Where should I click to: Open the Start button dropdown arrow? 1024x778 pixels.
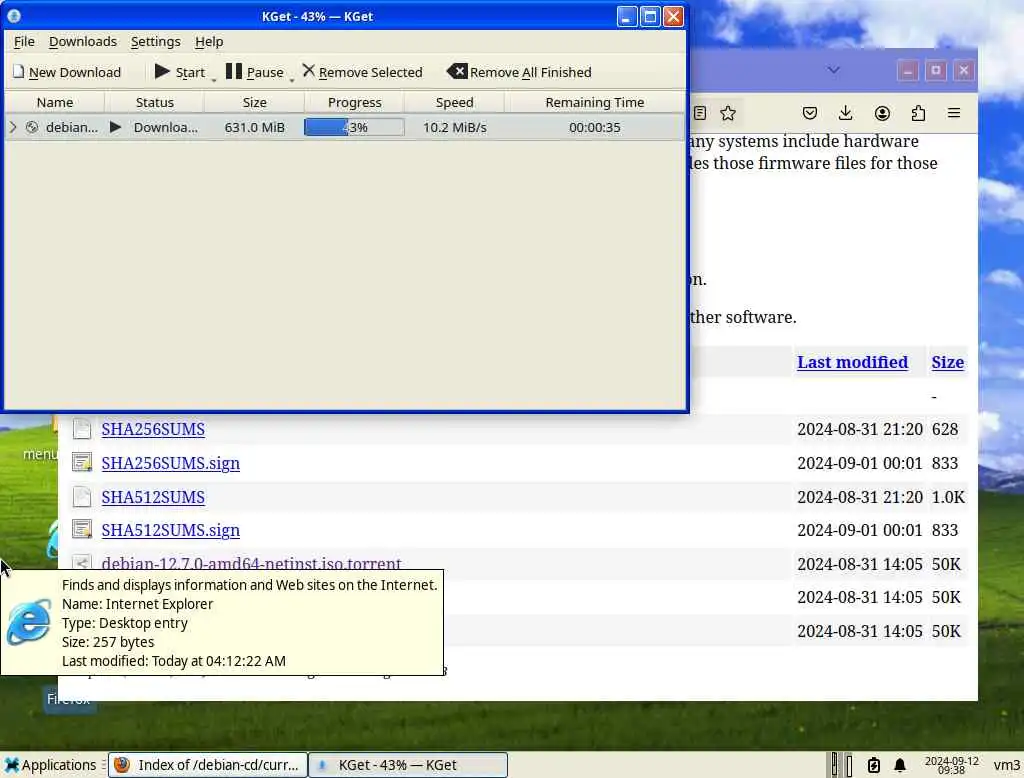pyautogui.click(x=214, y=80)
